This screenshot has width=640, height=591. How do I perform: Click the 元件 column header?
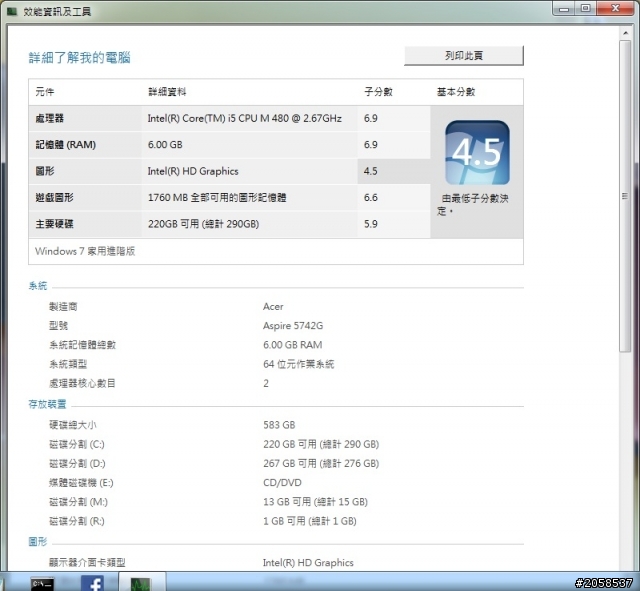point(44,92)
